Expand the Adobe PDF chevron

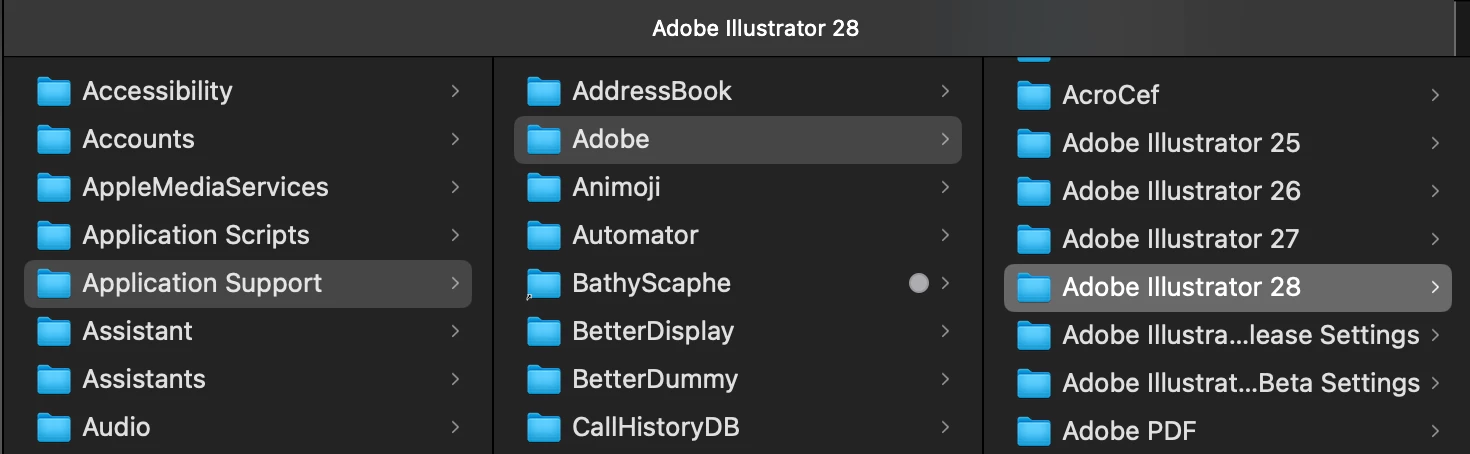point(1435,431)
